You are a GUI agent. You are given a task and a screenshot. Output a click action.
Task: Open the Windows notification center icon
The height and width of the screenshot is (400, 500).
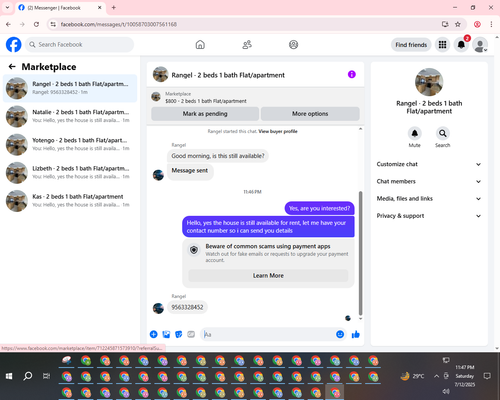(487, 376)
